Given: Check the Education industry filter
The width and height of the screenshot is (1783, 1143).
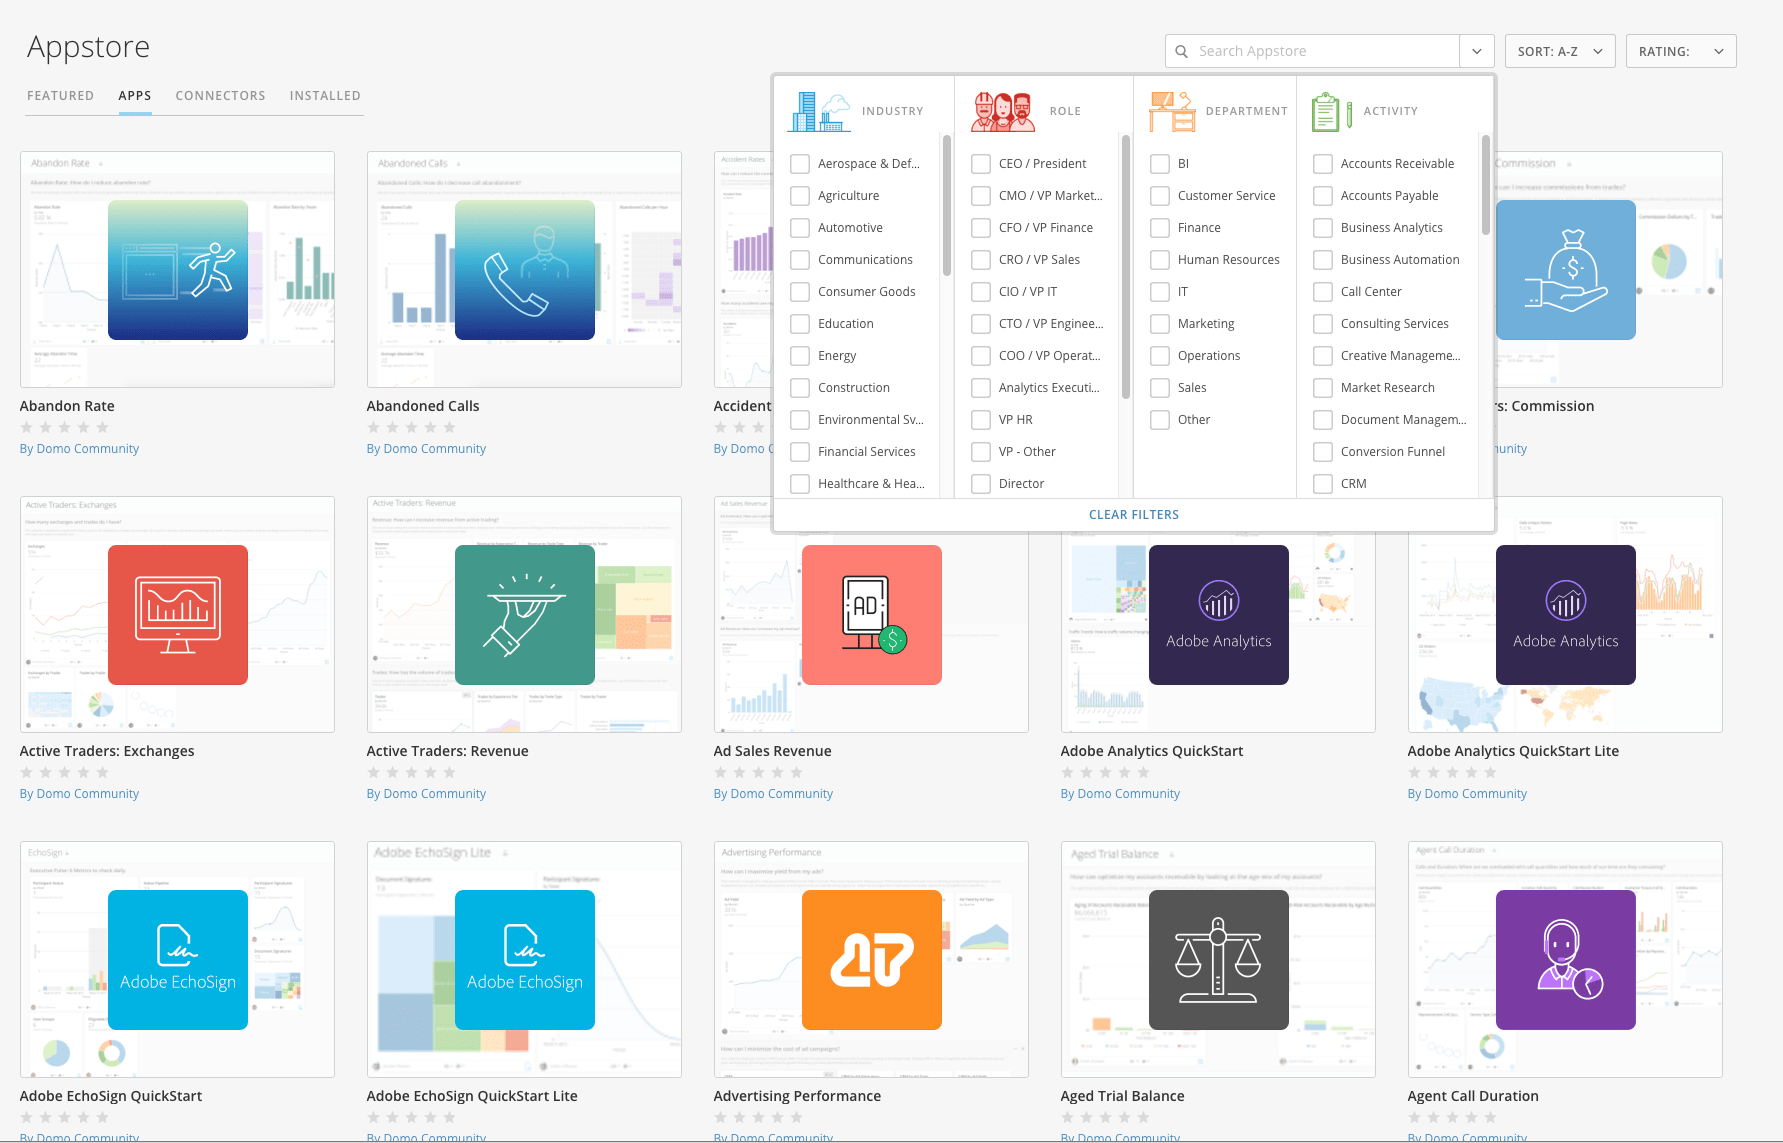Looking at the screenshot, I should pos(800,323).
